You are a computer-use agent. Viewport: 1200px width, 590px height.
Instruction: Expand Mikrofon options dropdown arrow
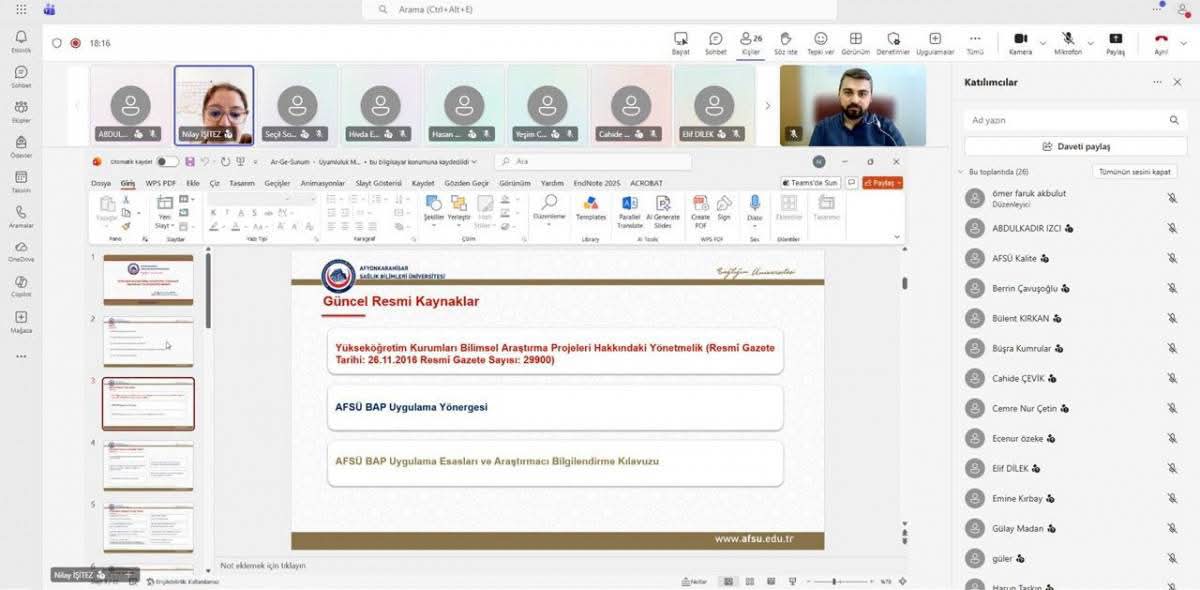pos(1091,42)
